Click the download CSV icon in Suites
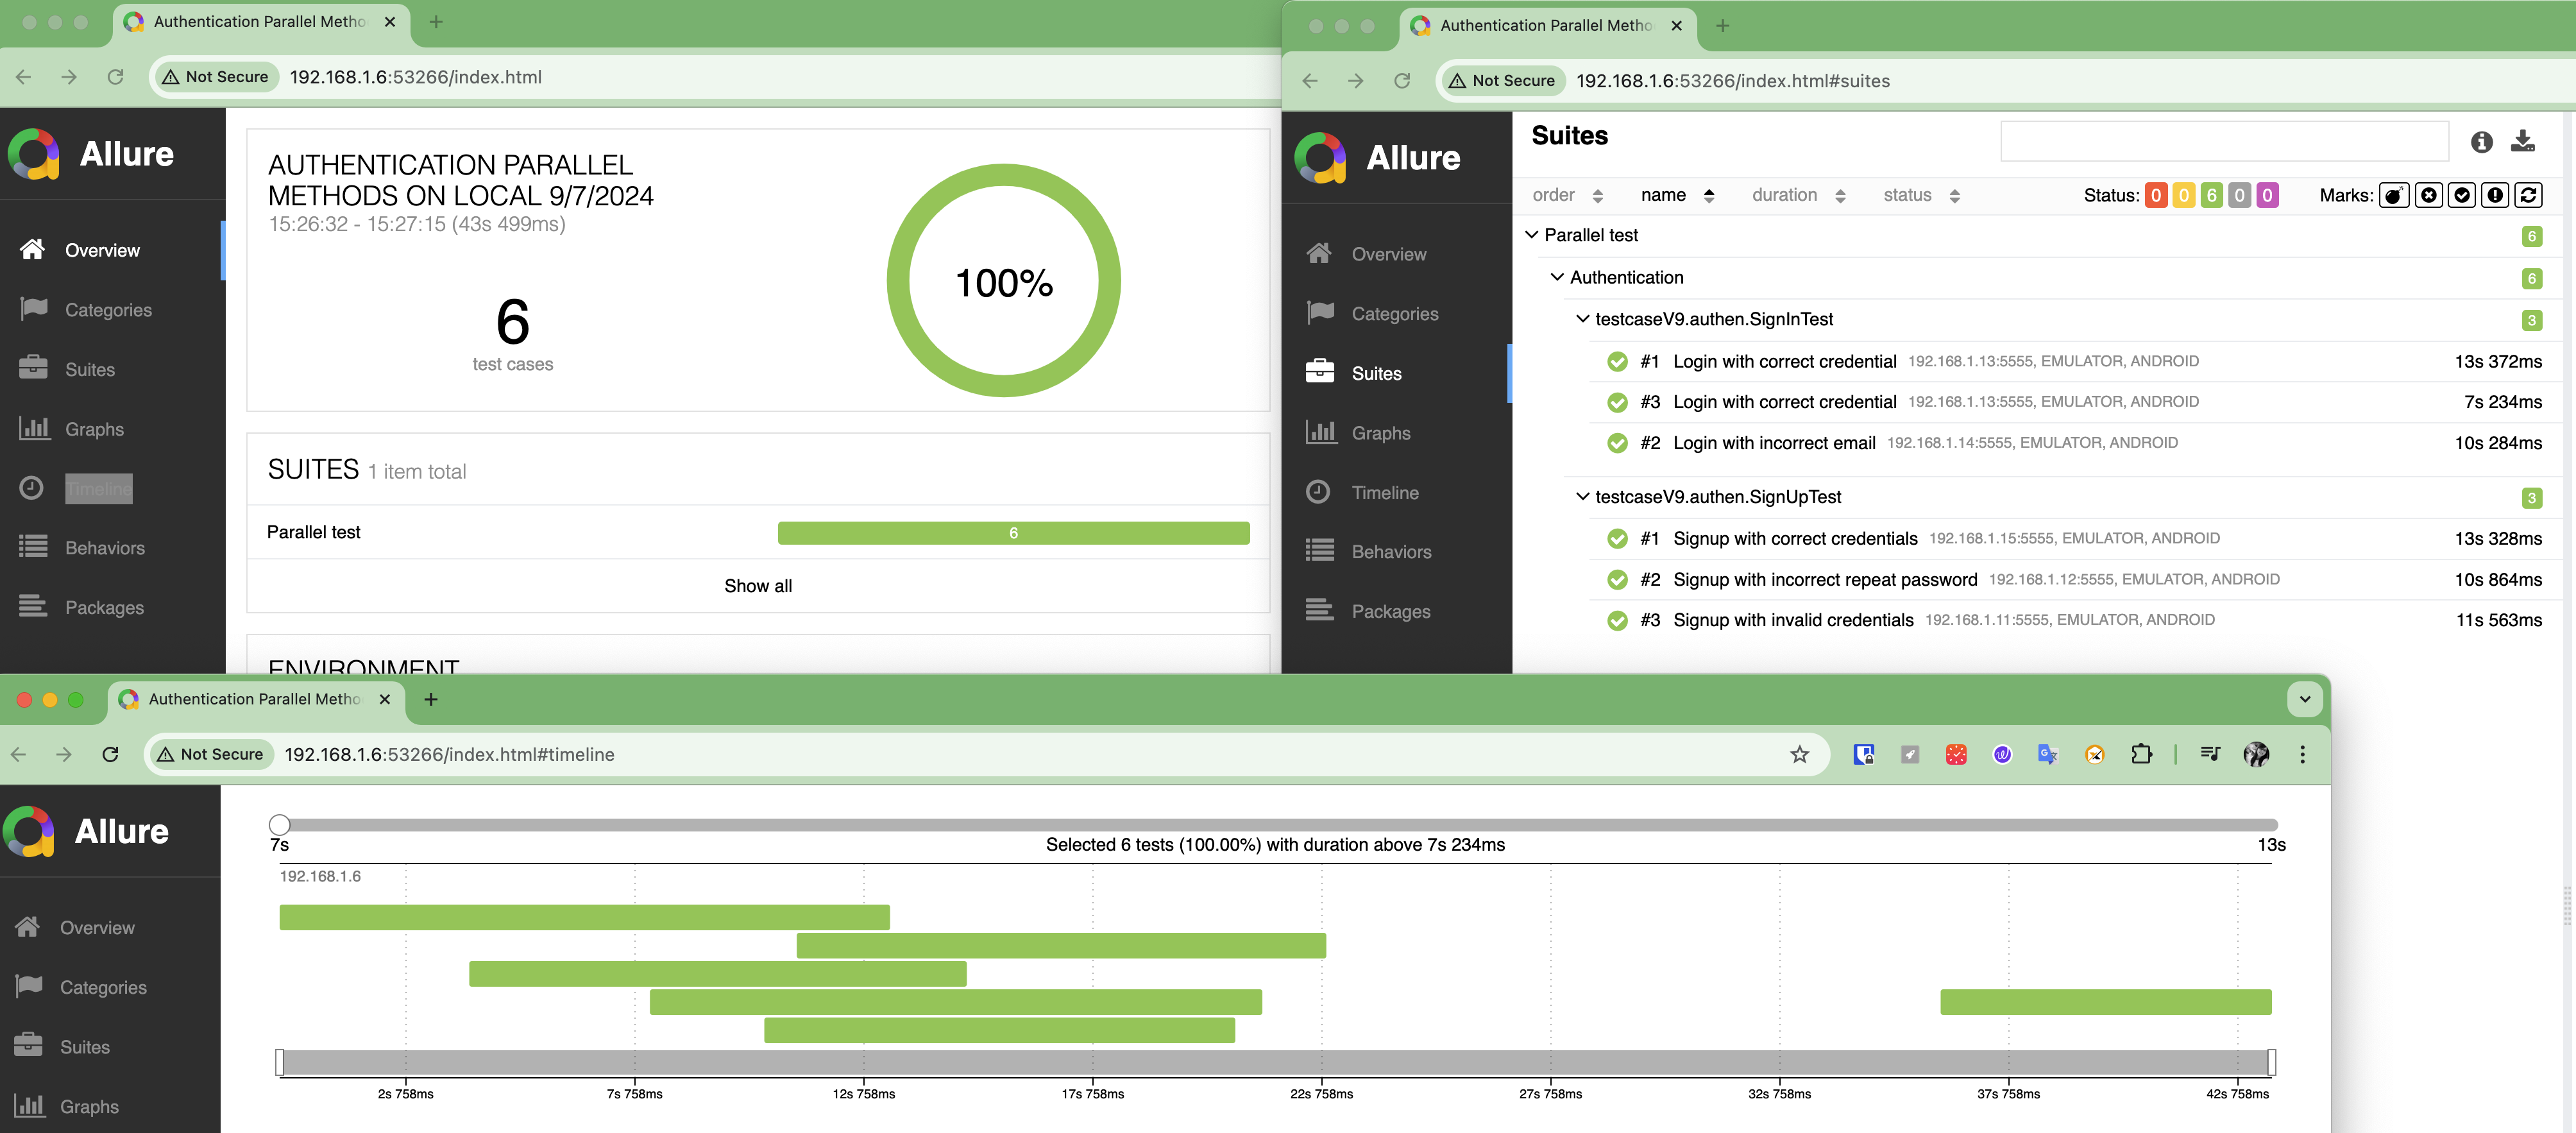 (2522, 142)
